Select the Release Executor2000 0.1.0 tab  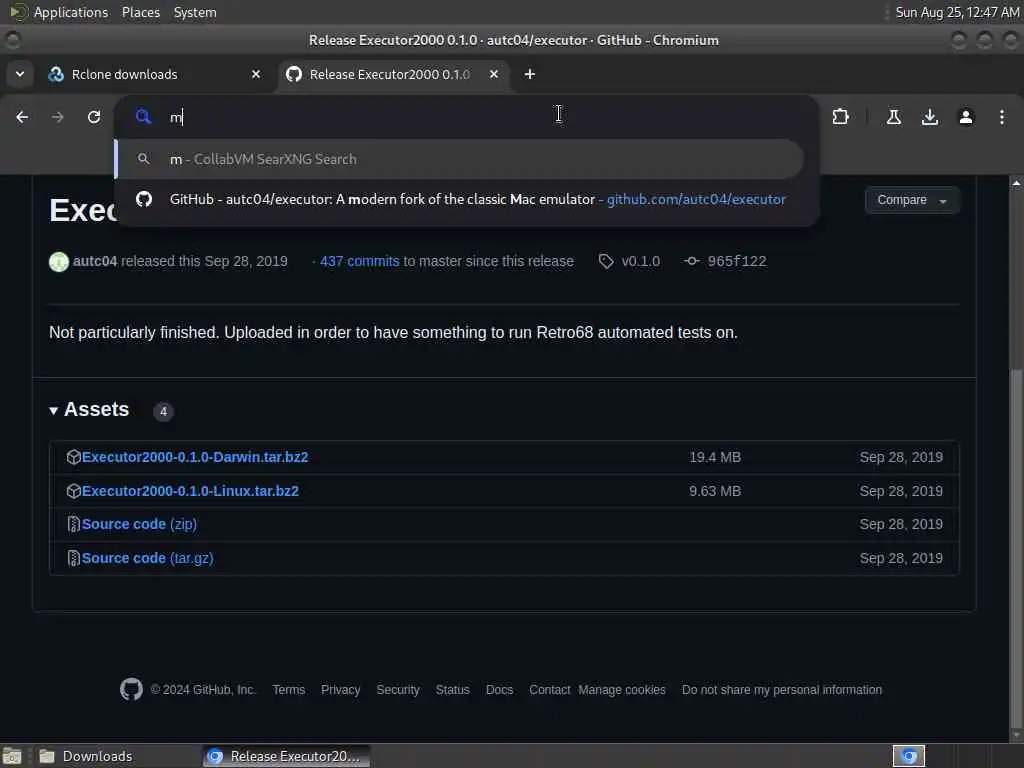click(x=394, y=74)
